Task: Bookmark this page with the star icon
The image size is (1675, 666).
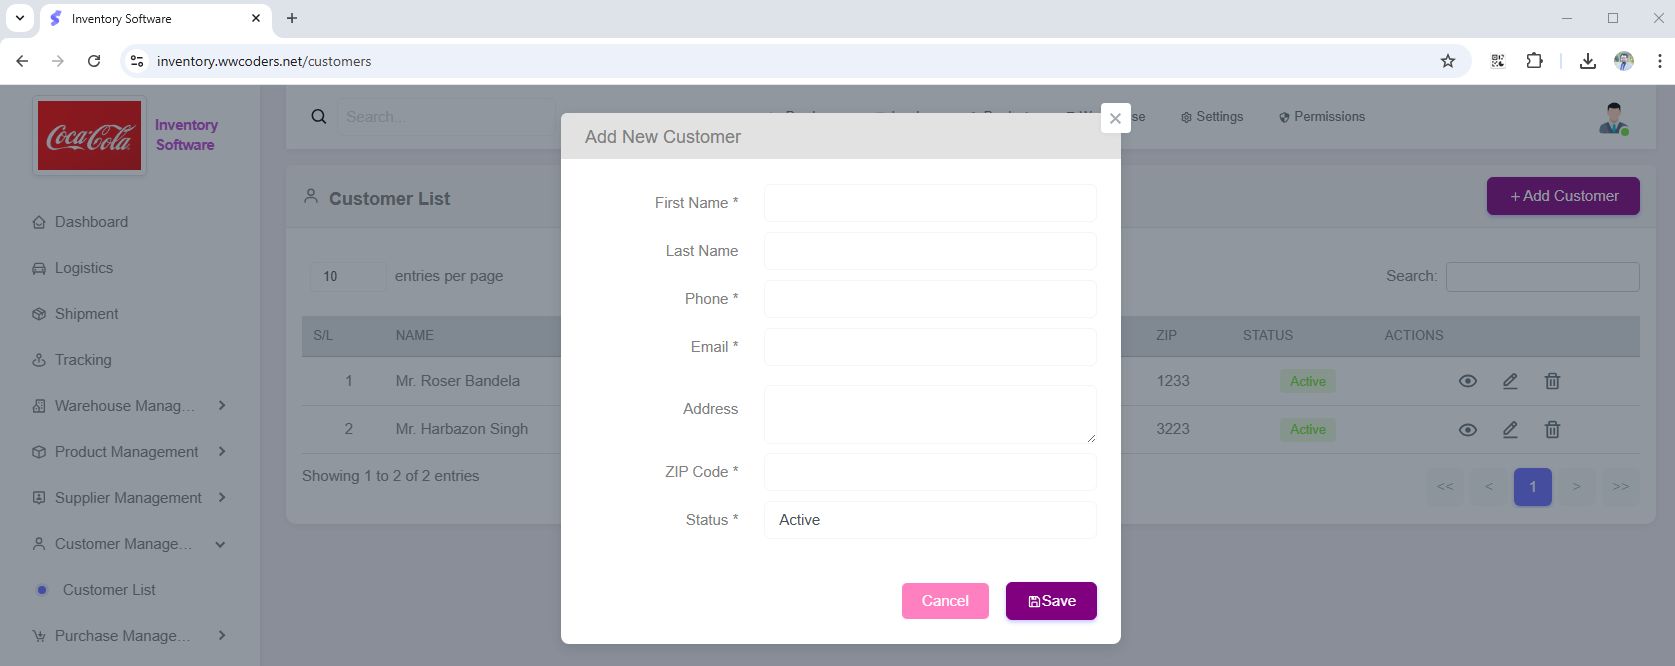Action: pyautogui.click(x=1447, y=61)
